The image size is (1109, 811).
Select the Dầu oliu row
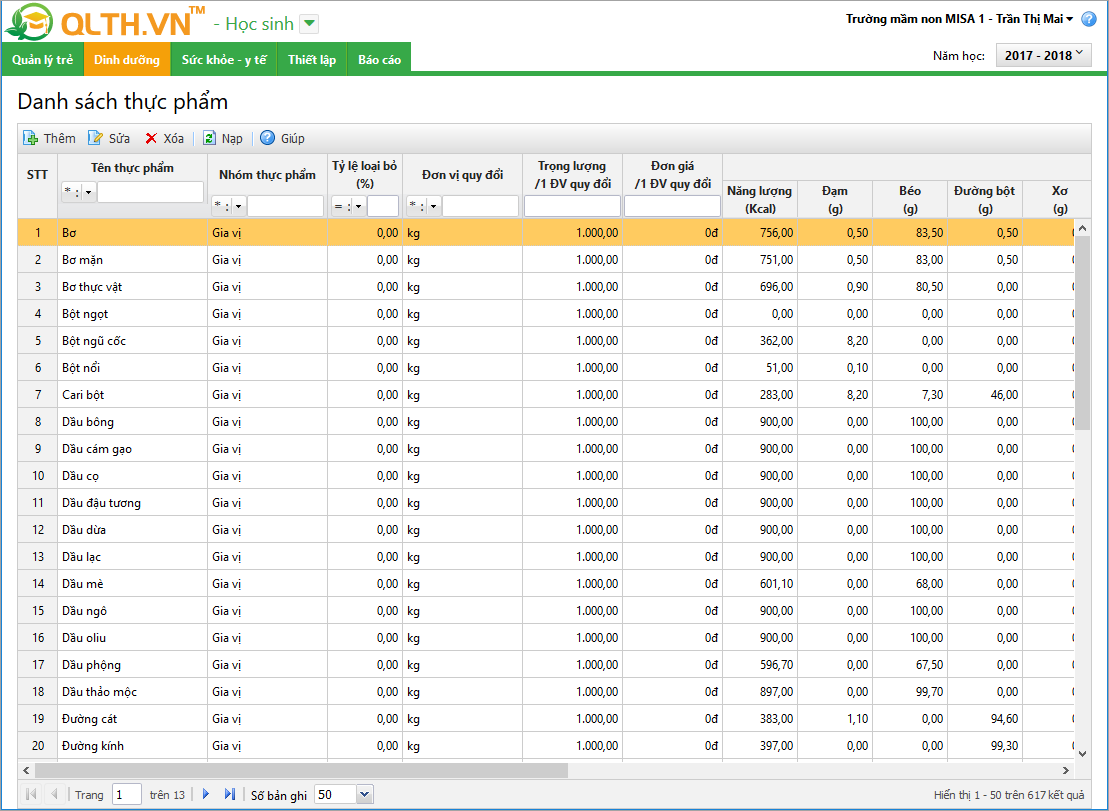pos(85,637)
